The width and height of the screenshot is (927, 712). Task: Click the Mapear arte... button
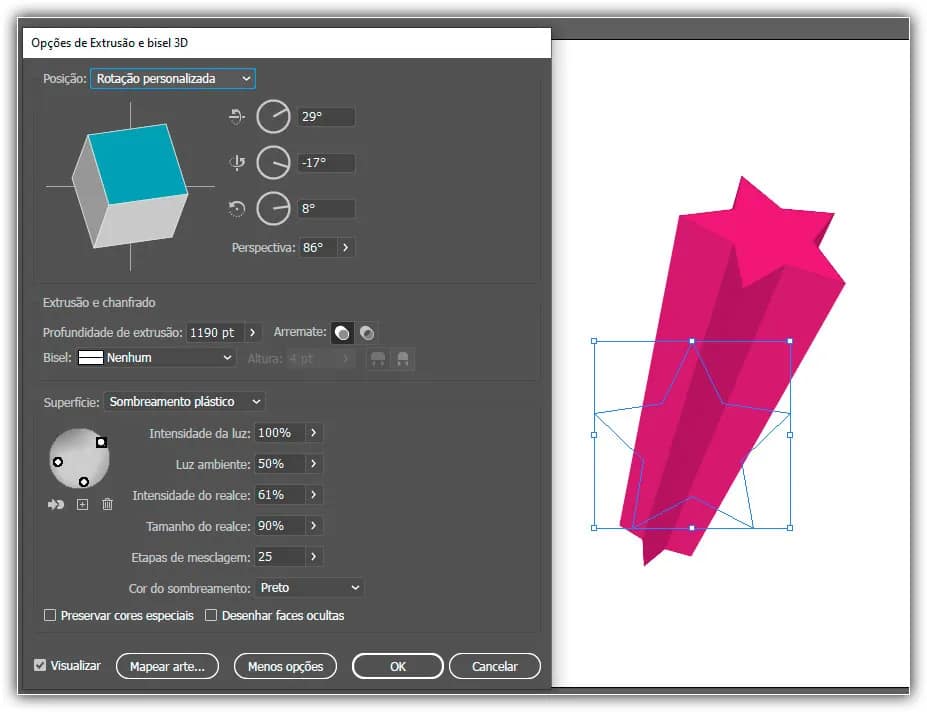167,666
